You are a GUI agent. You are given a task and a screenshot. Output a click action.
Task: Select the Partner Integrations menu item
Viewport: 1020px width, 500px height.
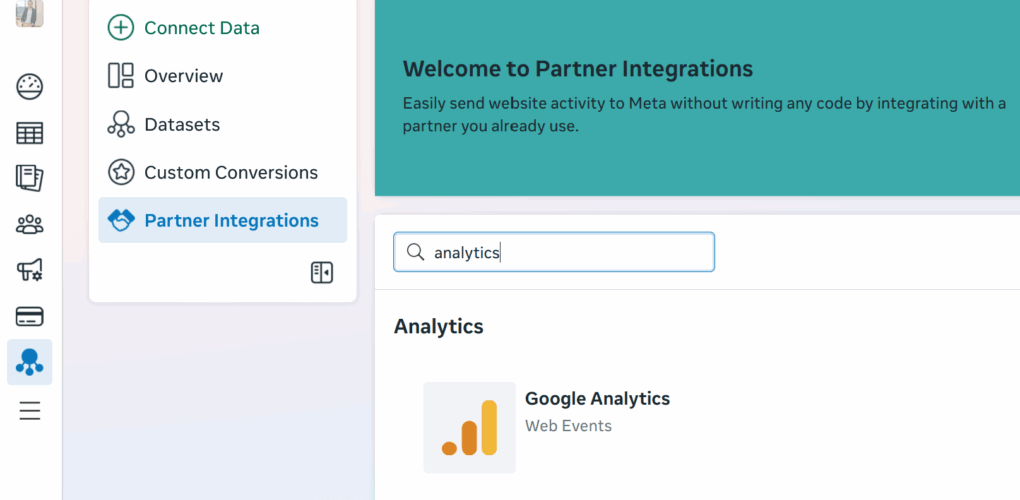pos(231,221)
